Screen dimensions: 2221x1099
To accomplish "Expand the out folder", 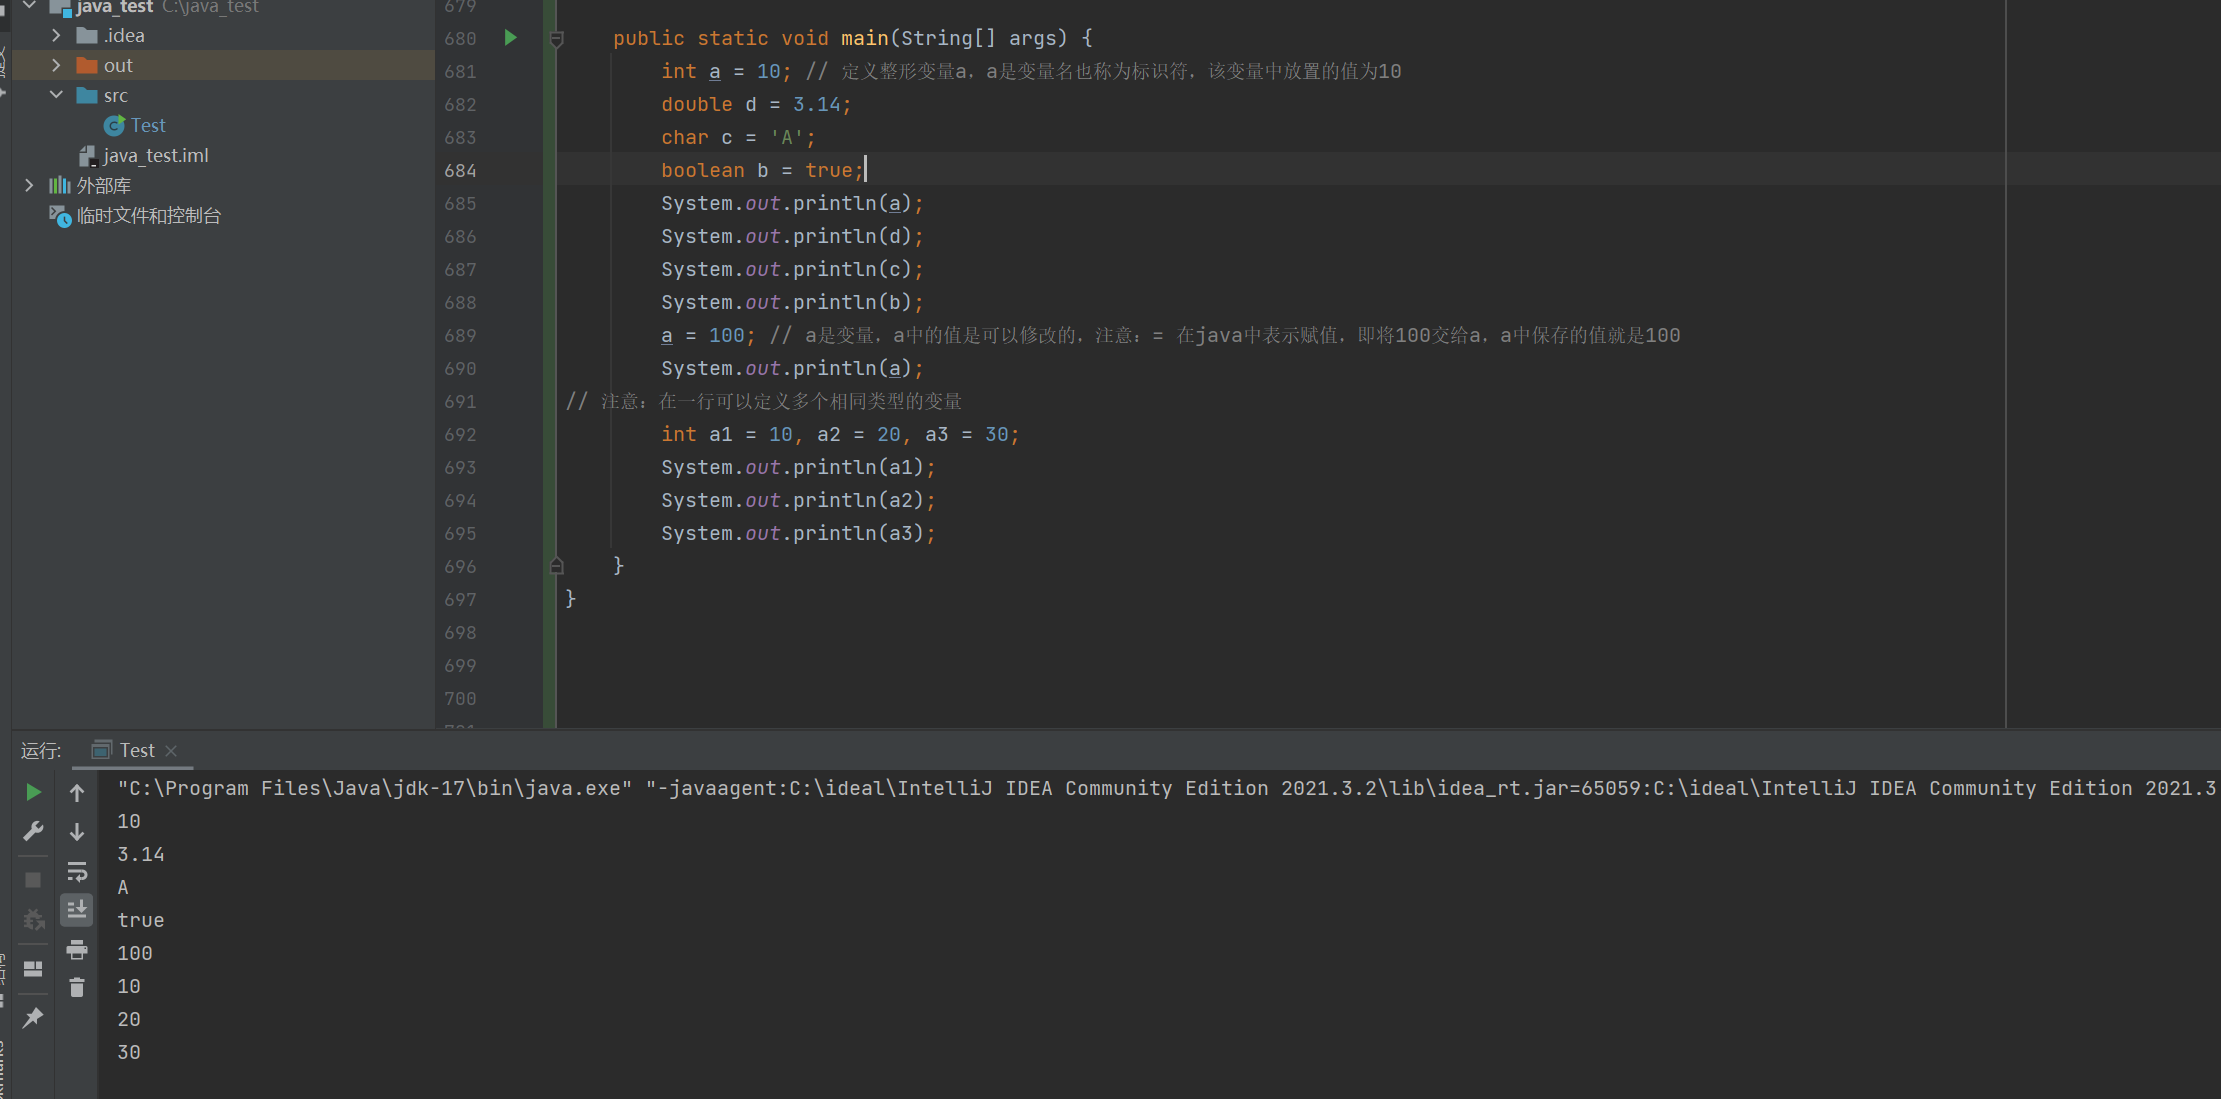I will 56,65.
